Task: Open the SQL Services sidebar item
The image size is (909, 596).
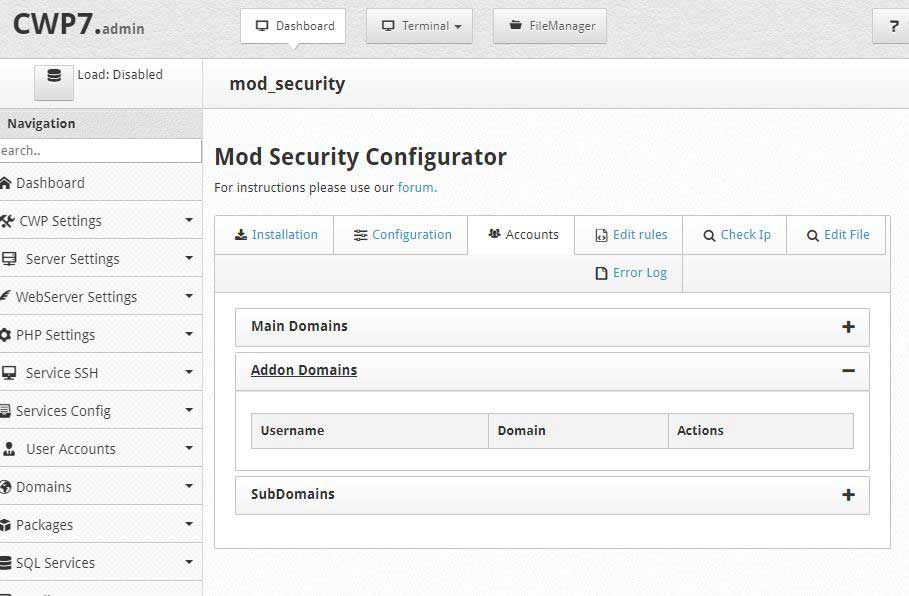Action: point(100,562)
